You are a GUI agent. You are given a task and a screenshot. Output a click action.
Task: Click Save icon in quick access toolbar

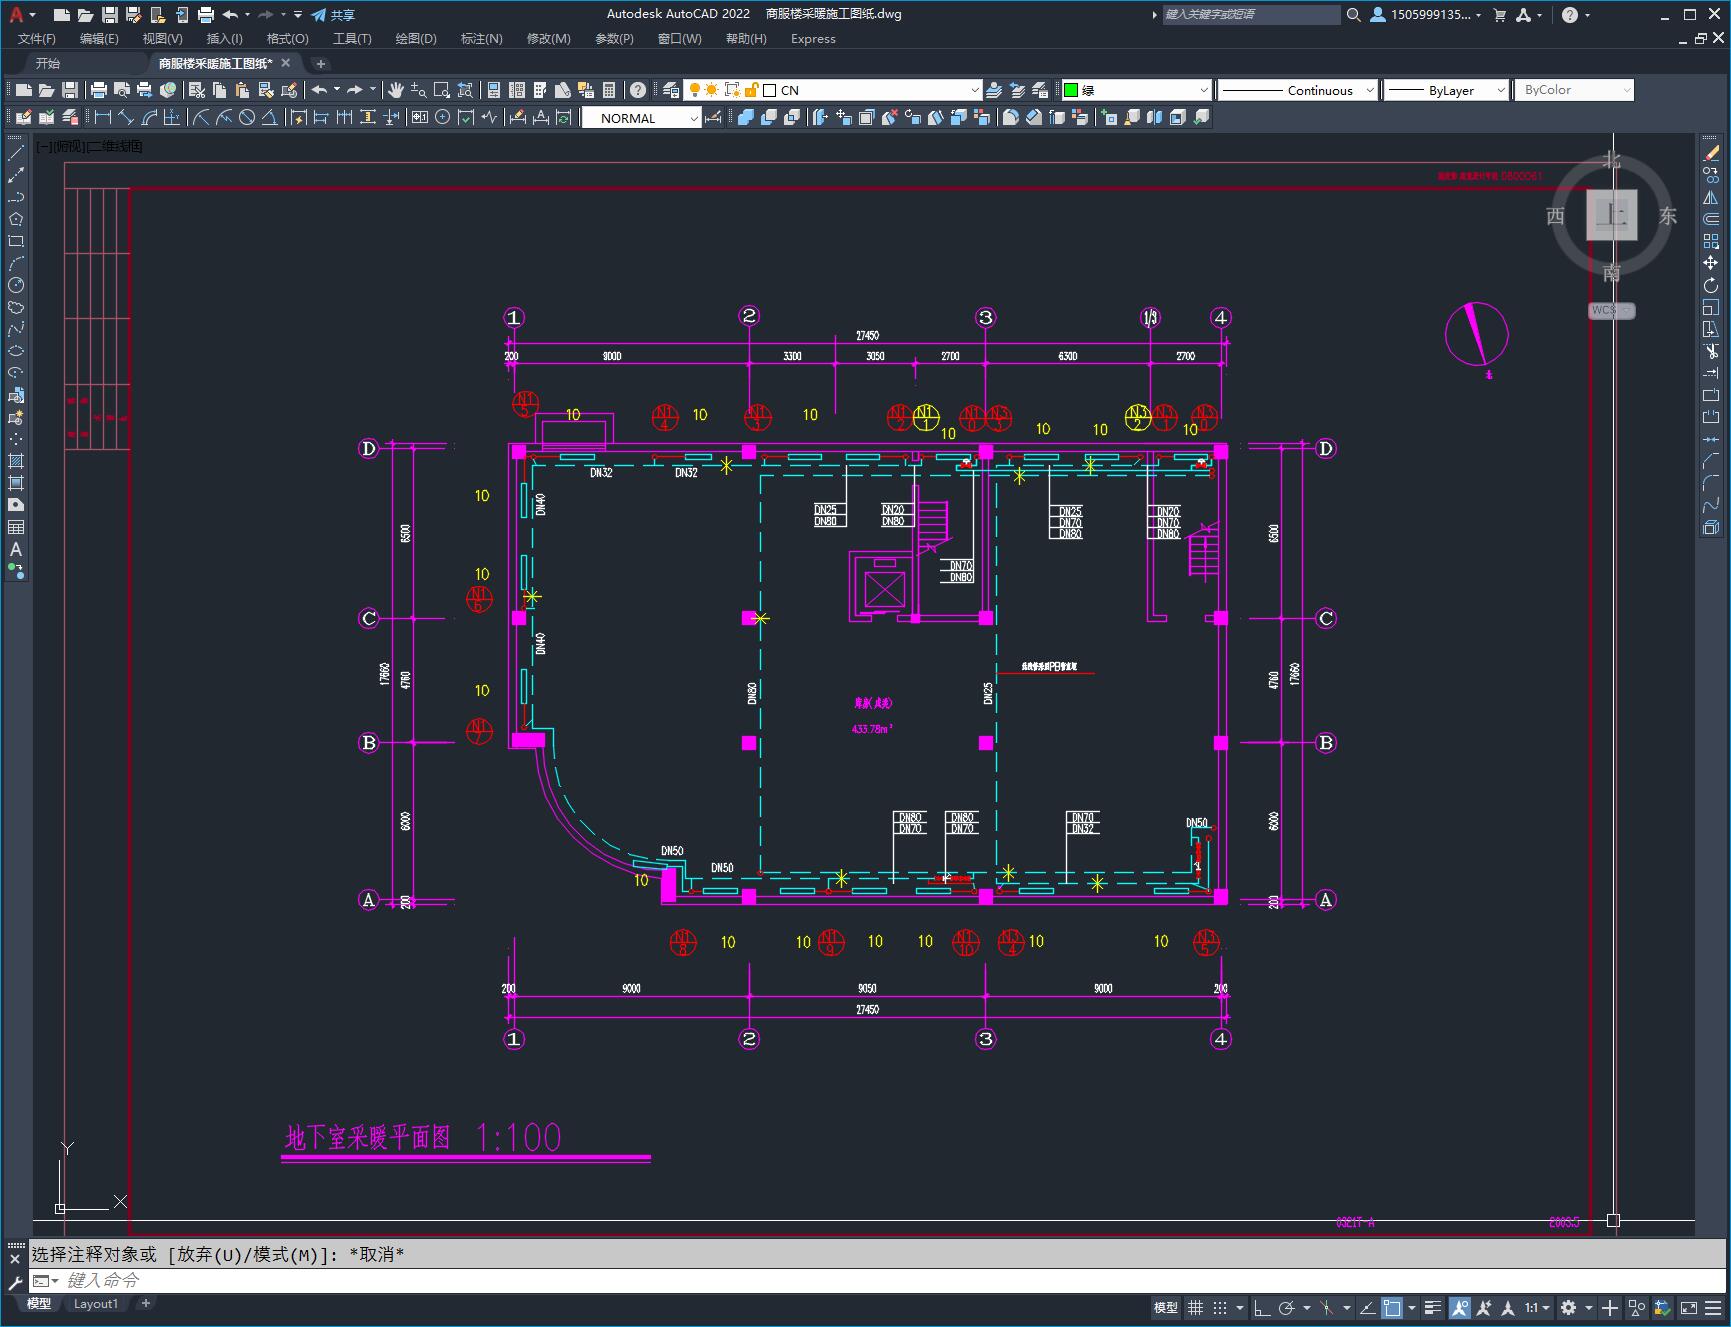pos(110,15)
